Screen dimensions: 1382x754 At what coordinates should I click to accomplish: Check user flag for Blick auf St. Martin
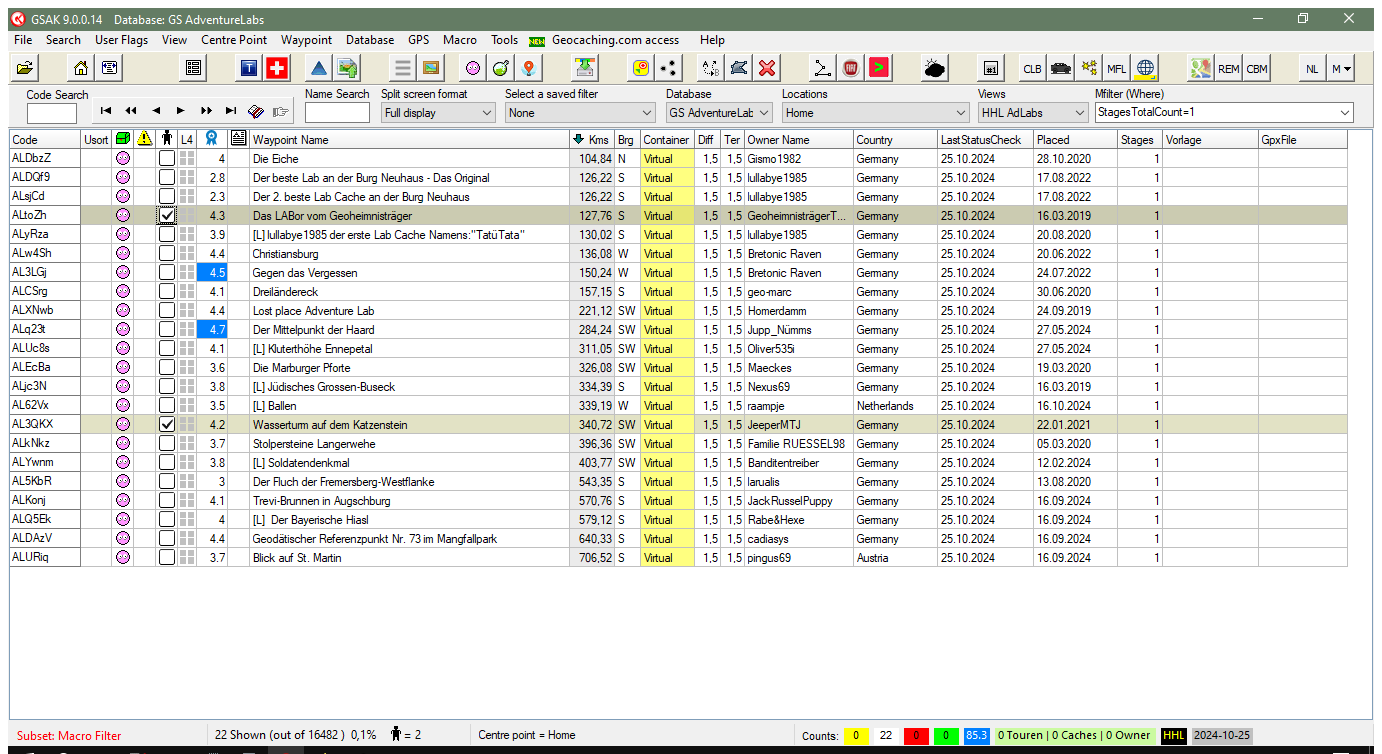point(167,557)
